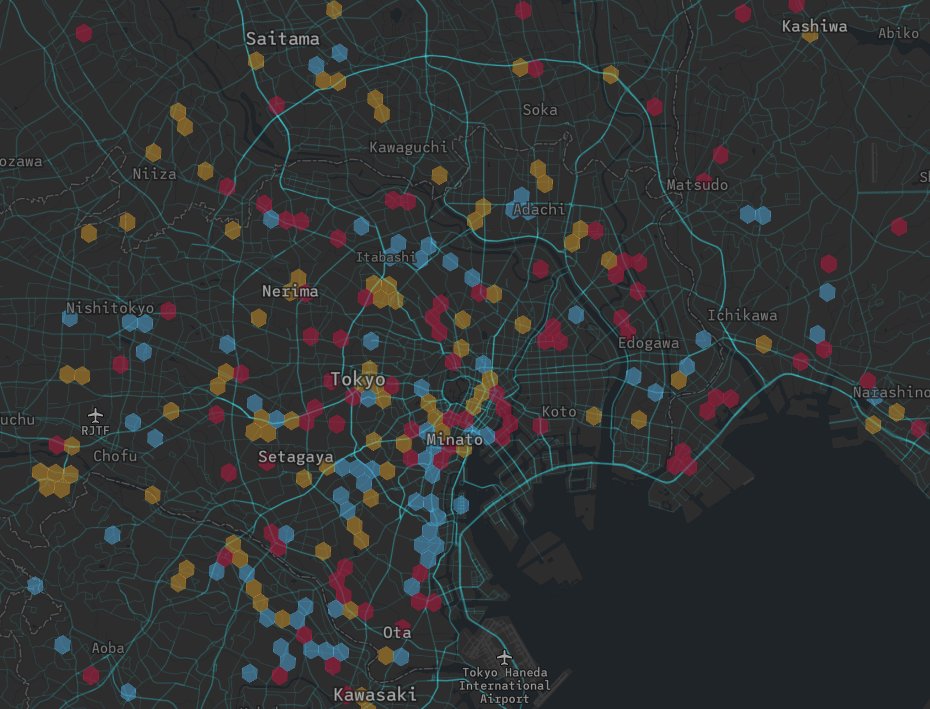Select the Kawasaki label

pos(375,695)
